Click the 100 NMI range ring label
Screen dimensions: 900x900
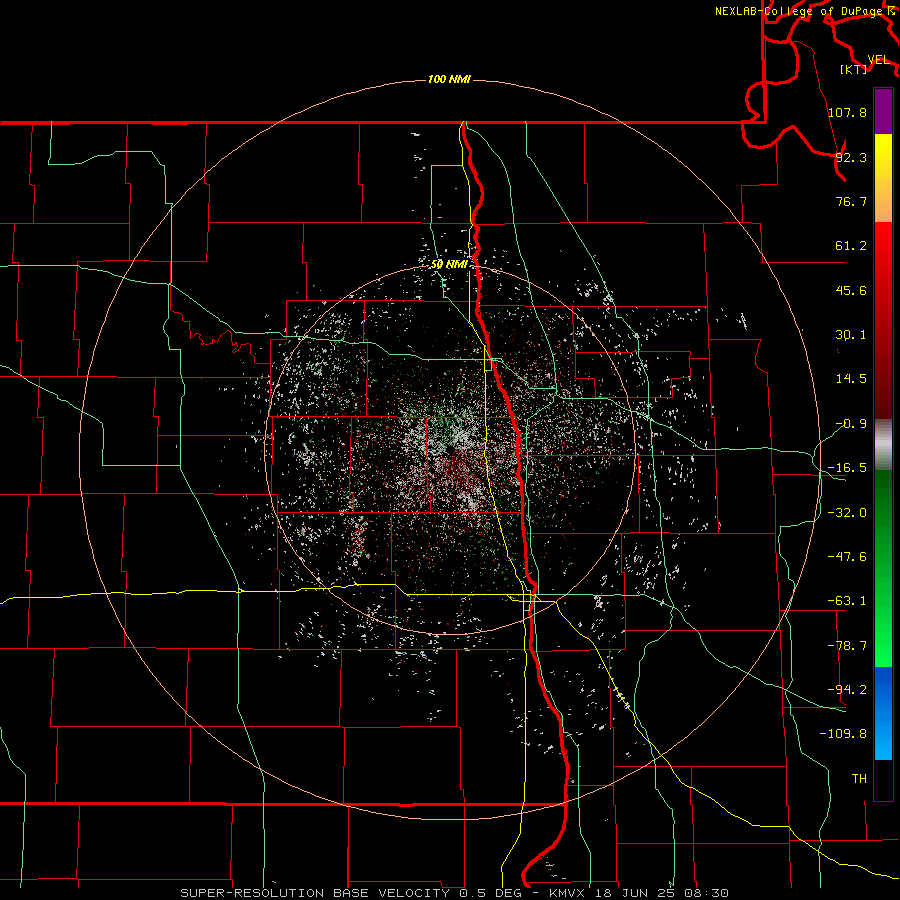point(449,79)
